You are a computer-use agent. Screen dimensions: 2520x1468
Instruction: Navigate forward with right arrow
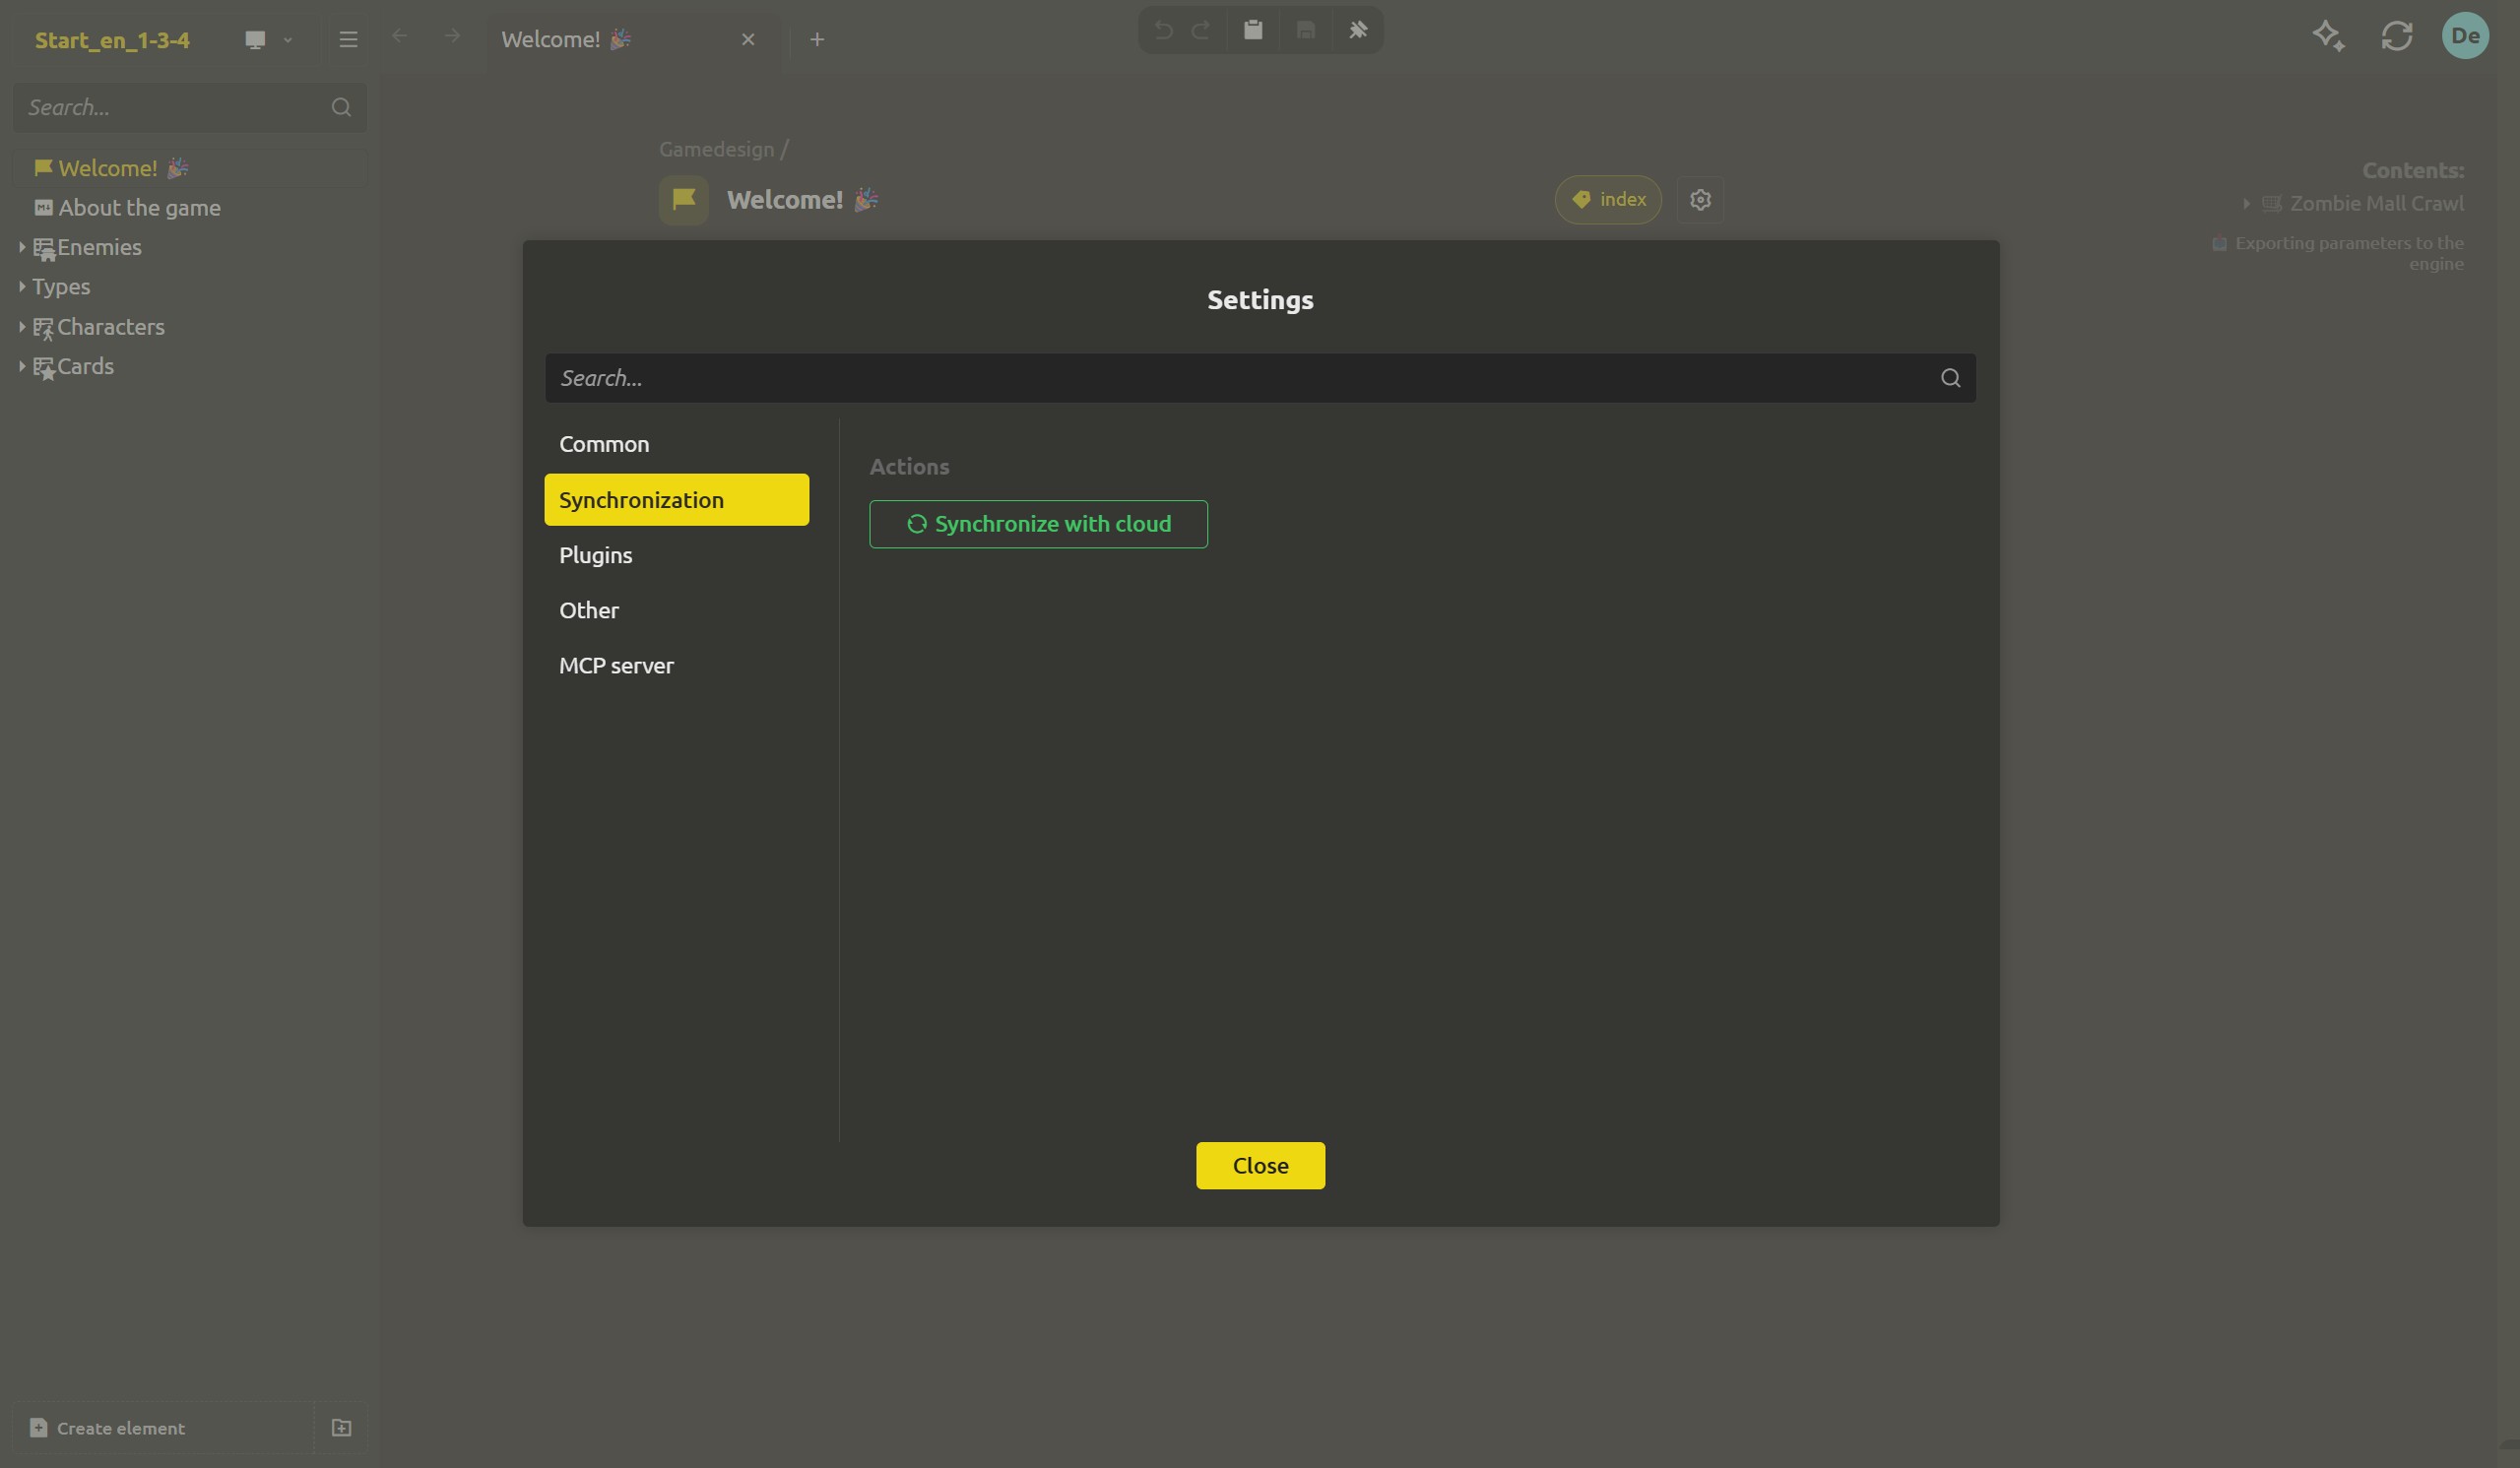point(452,36)
